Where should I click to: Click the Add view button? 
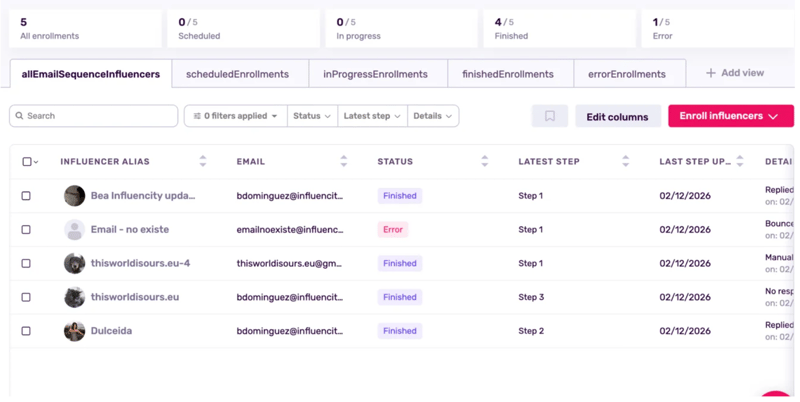point(735,73)
